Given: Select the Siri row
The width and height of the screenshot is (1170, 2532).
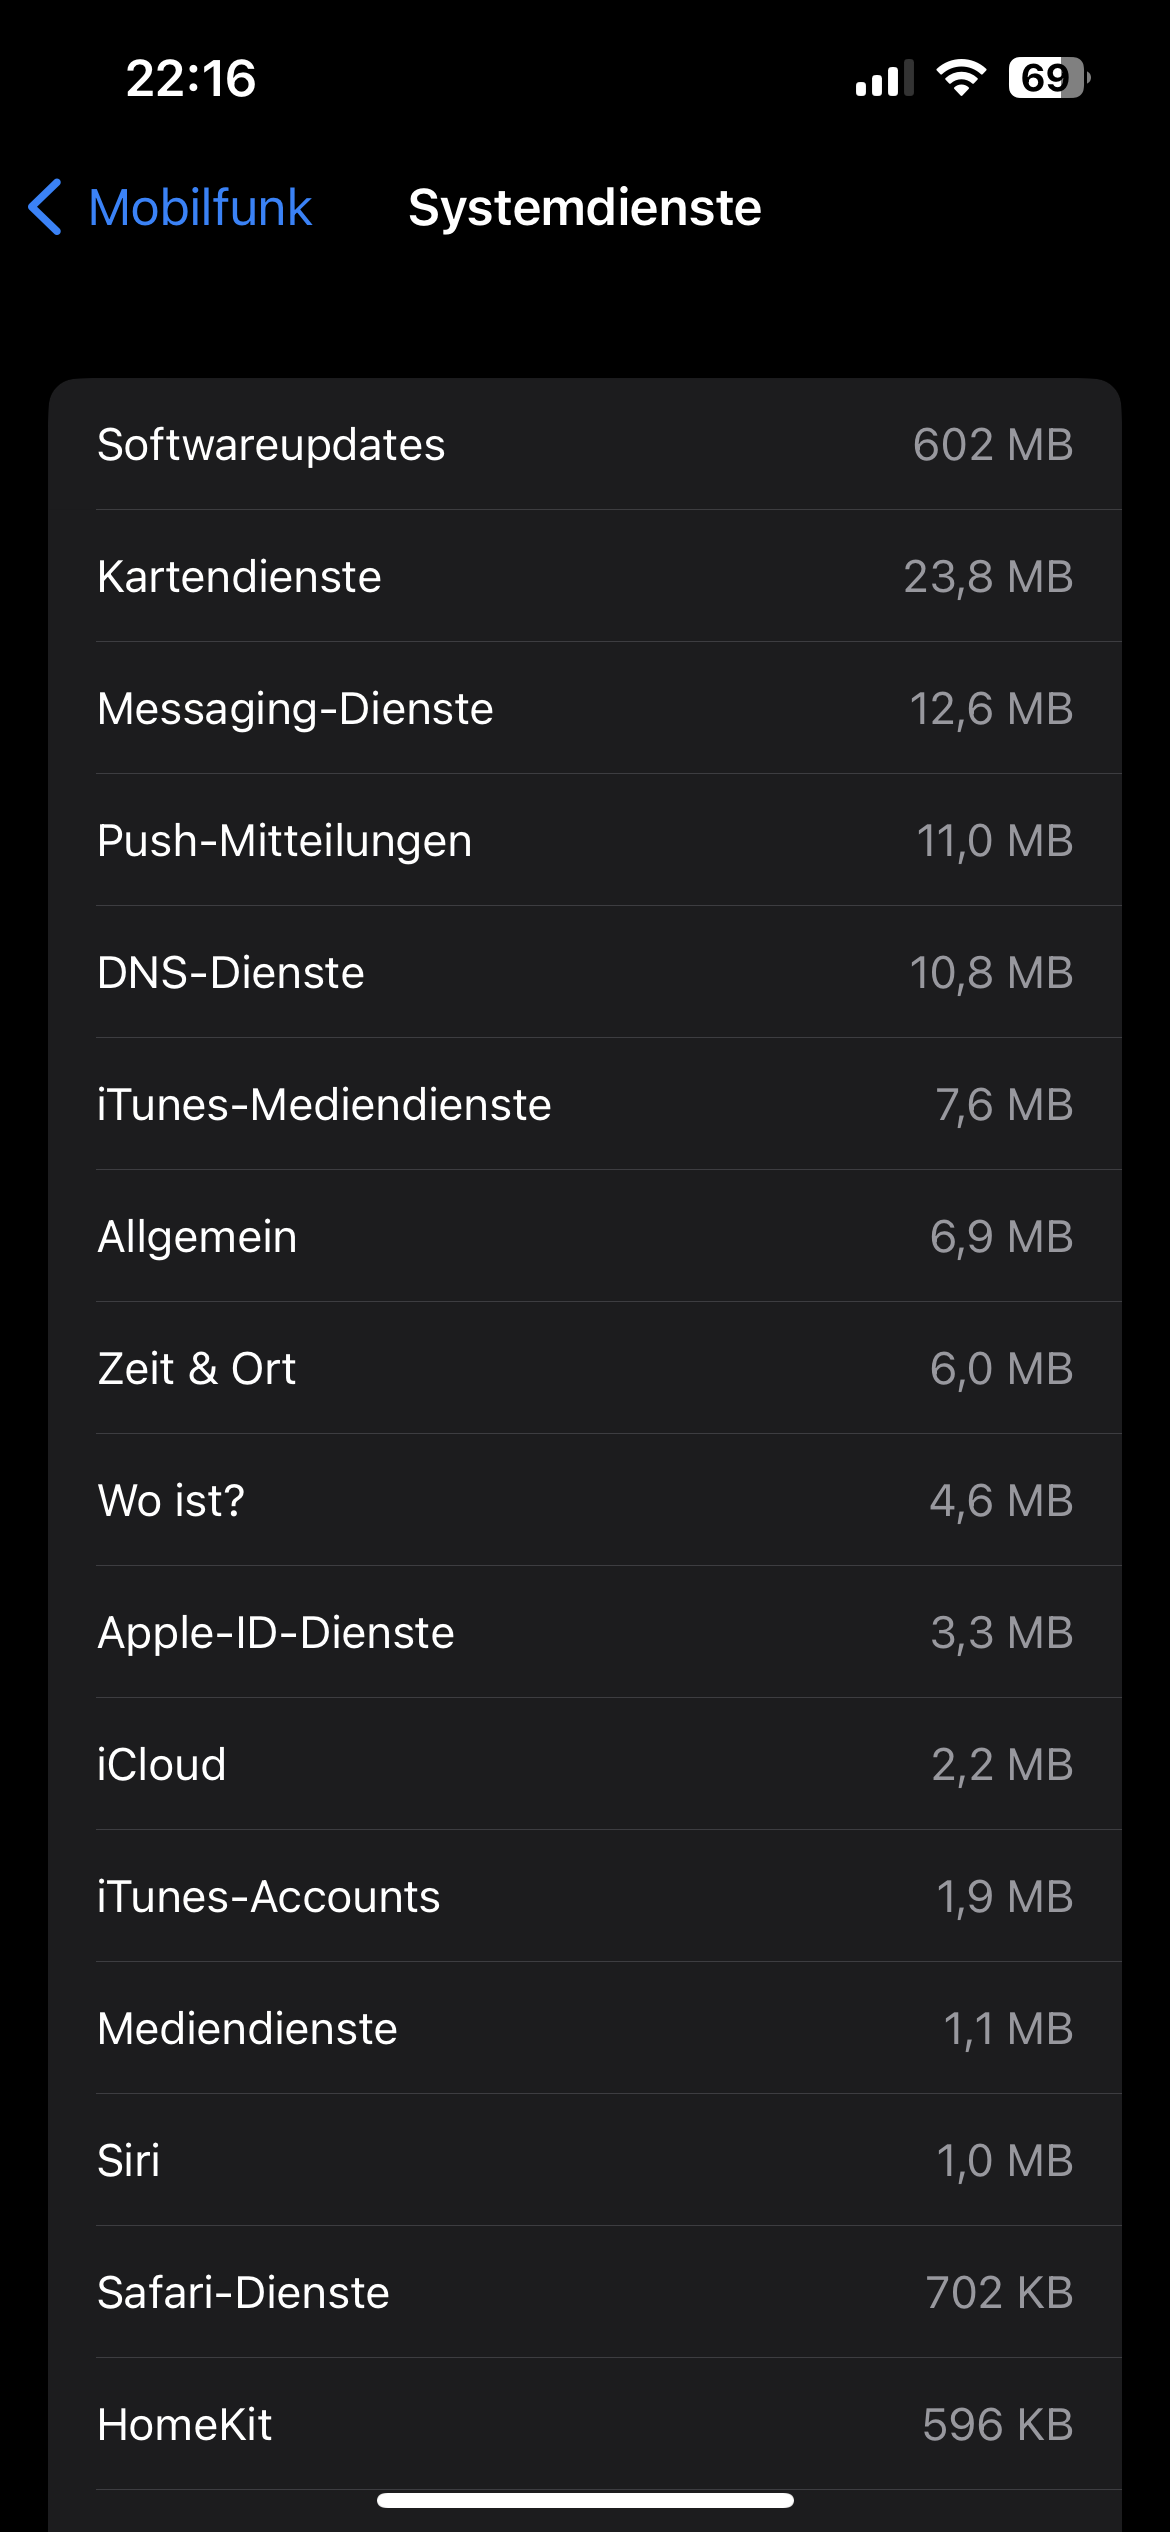Looking at the screenshot, I should 585,2160.
